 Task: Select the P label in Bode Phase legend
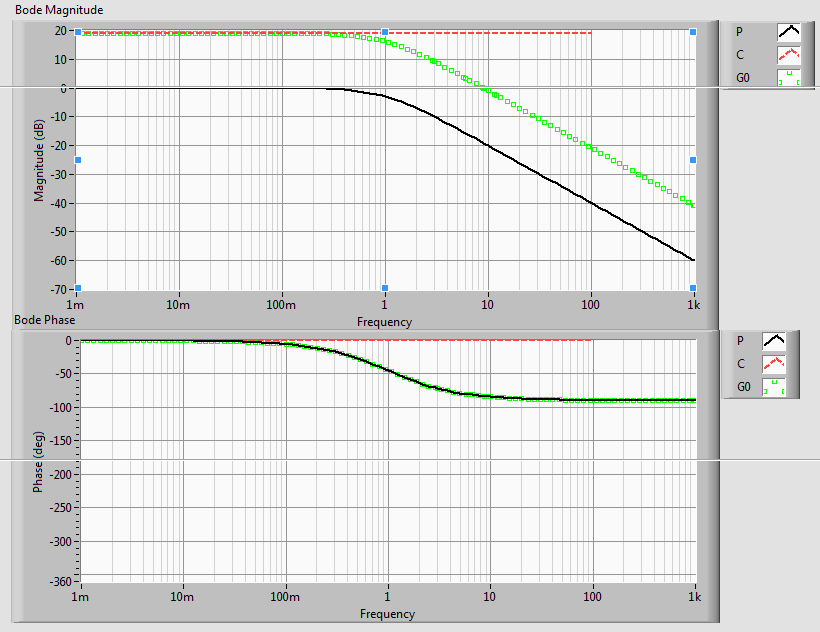(740, 341)
